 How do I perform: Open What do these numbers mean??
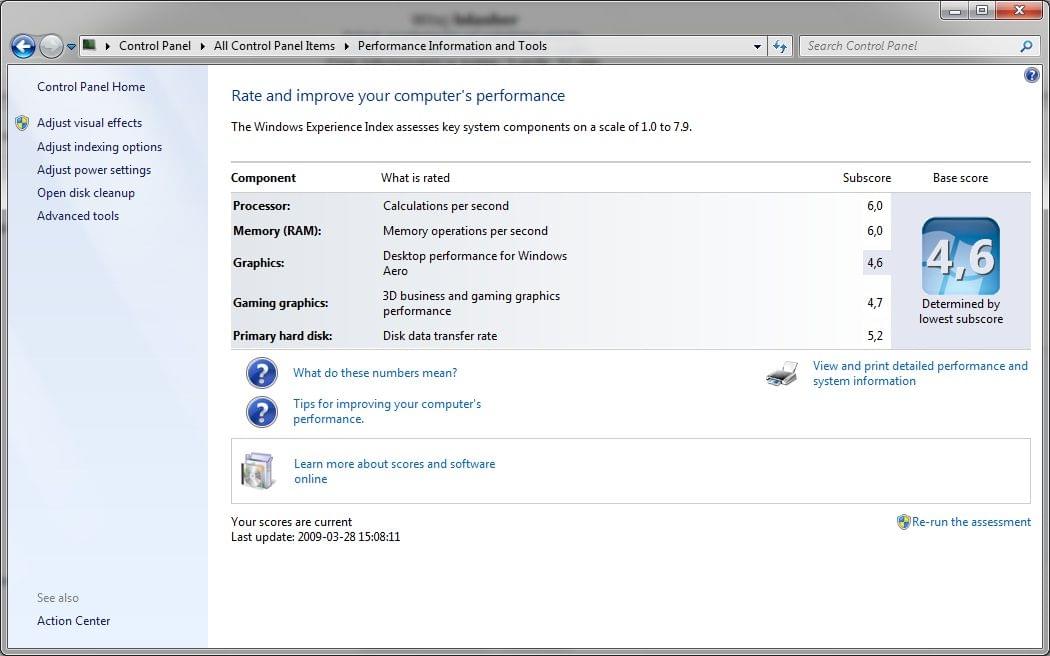click(375, 373)
